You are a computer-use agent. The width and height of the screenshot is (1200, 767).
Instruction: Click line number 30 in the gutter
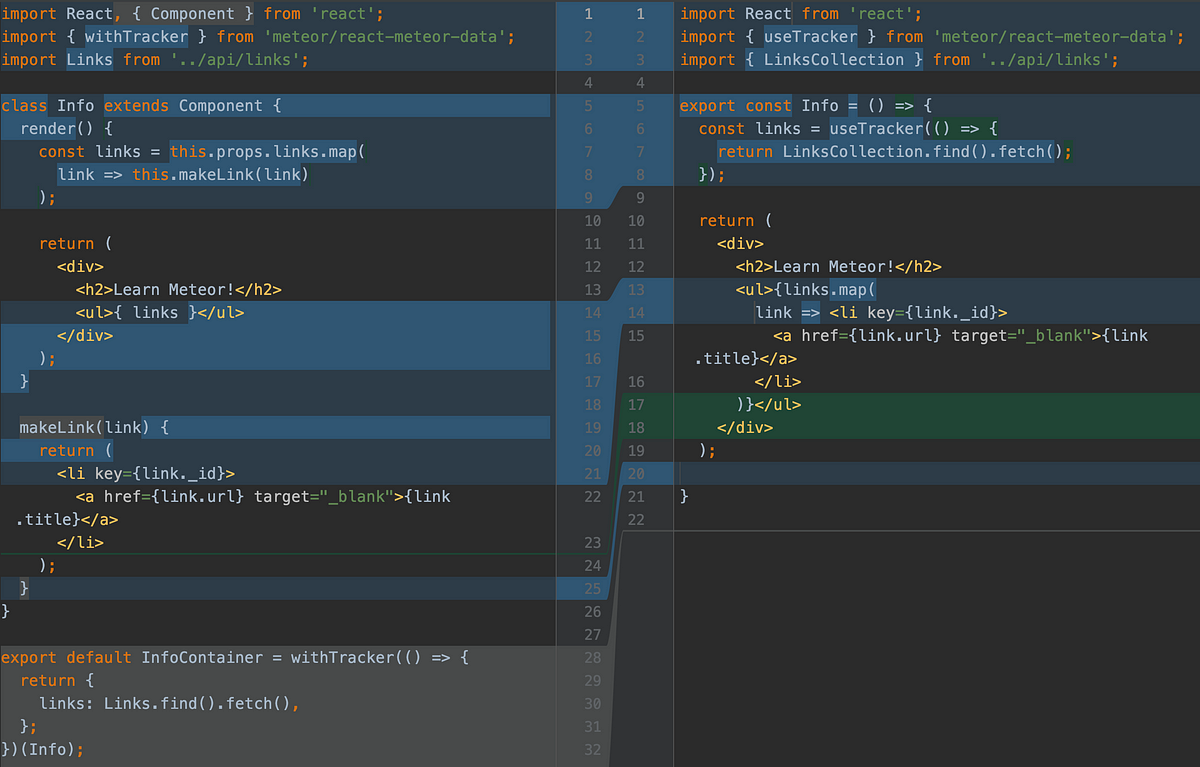[593, 704]
